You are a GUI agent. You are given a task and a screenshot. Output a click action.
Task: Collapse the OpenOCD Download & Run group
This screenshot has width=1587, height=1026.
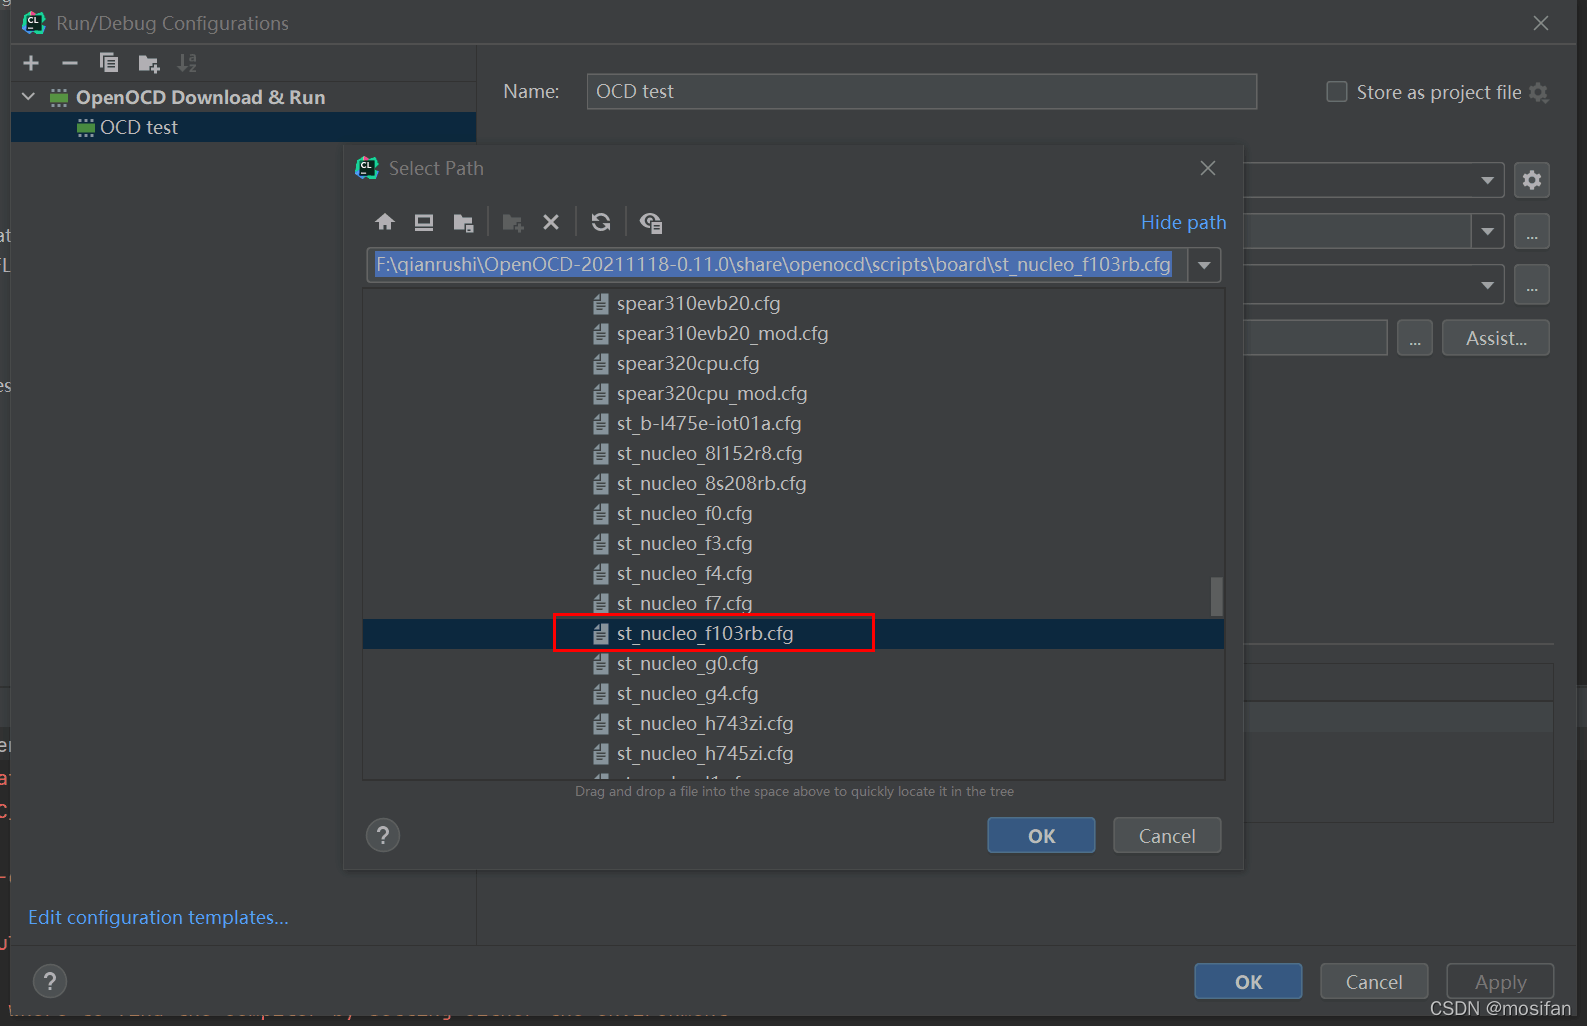click(x=28, y=97)
